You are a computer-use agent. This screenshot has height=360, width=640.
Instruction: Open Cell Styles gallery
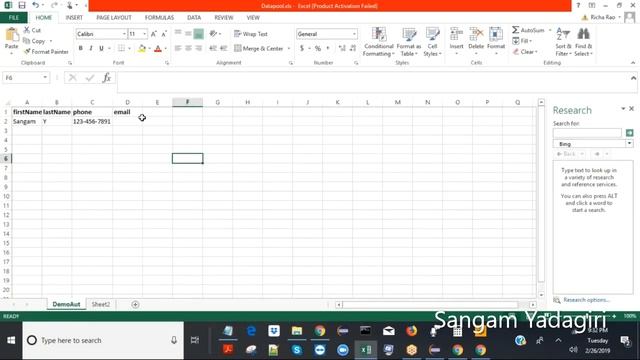click(432, 42)
